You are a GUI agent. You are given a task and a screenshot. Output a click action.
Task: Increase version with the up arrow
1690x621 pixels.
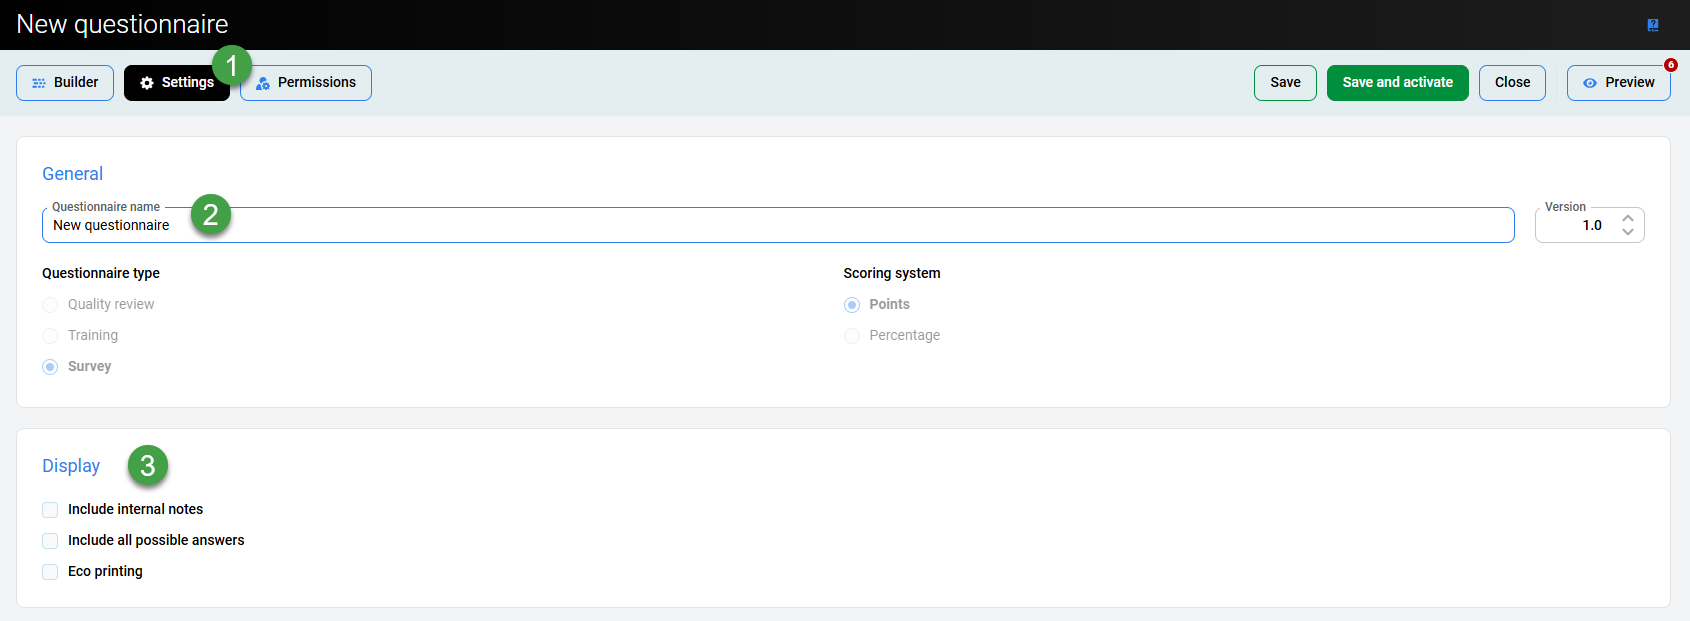coord(1628,218)
